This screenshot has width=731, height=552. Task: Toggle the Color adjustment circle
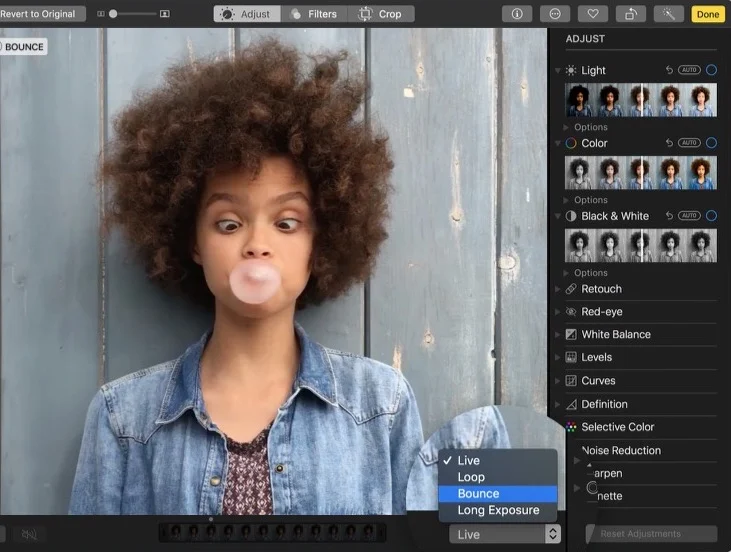click(x=711, y=143)
